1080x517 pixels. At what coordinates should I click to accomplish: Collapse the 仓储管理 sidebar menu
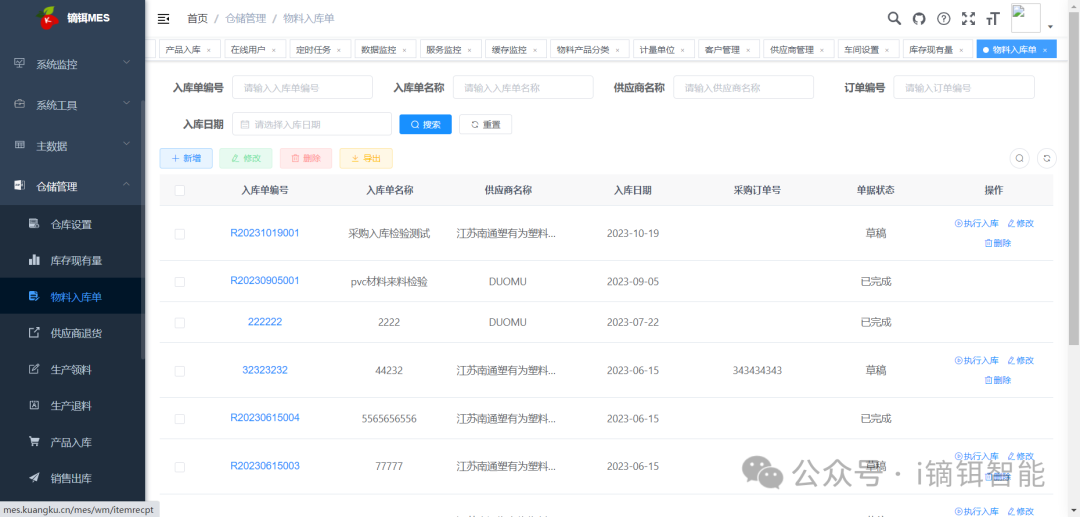pyautogui.click(x=72, y=186)
